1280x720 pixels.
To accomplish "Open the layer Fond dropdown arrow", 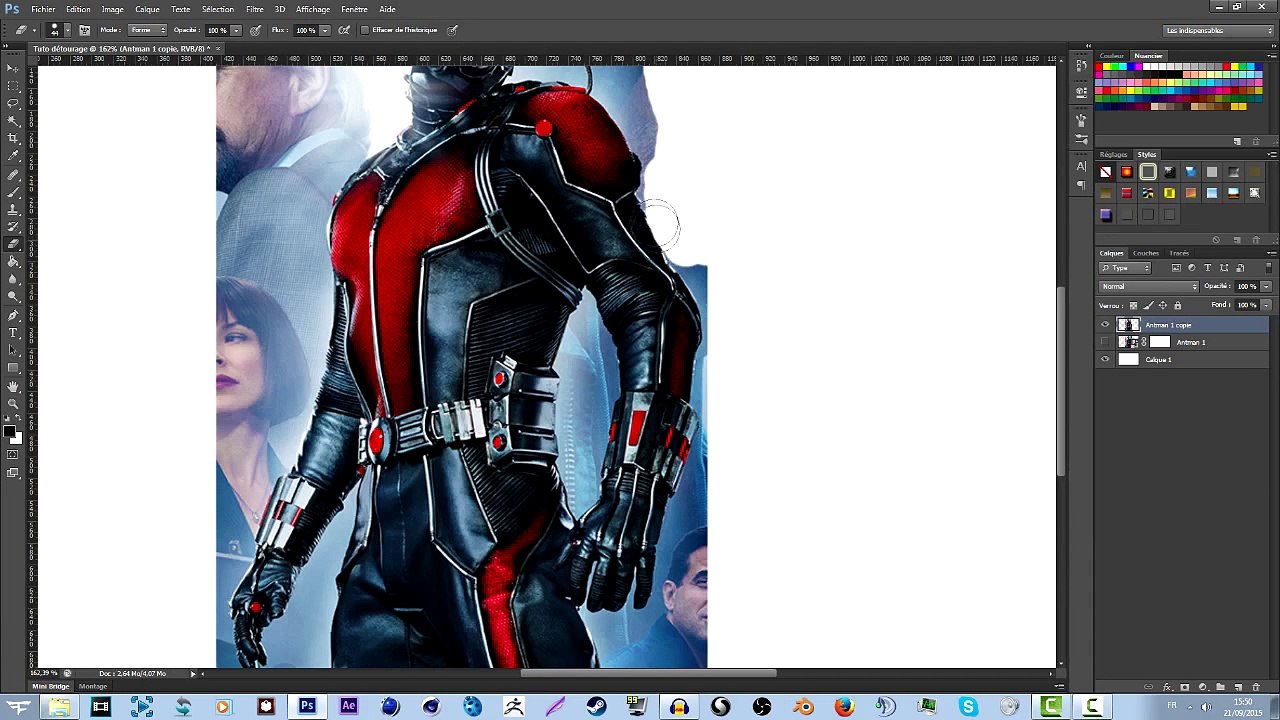I will tap(1266, 305).
